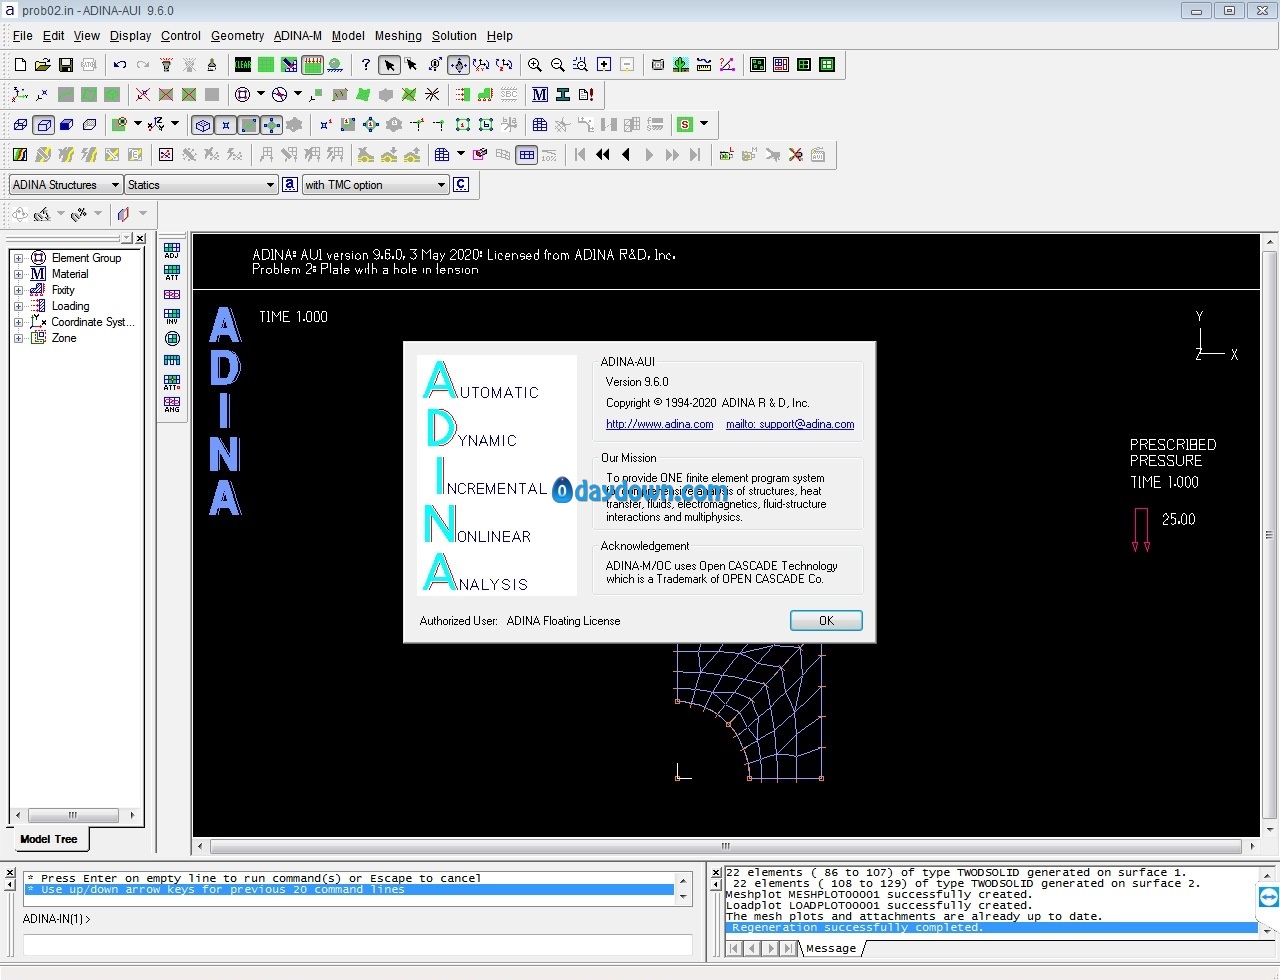Click the graphics window horizontal scrollbar
This screenshot has height=980, width=1280.
tap(726, 847)
